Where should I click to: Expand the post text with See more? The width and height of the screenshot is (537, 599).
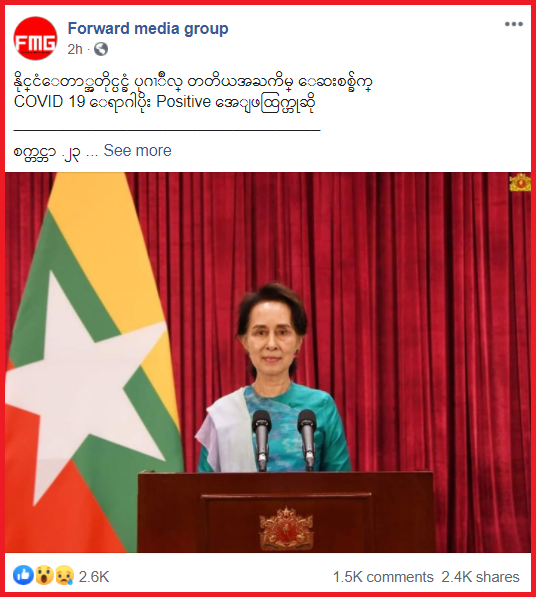point(137,151)
